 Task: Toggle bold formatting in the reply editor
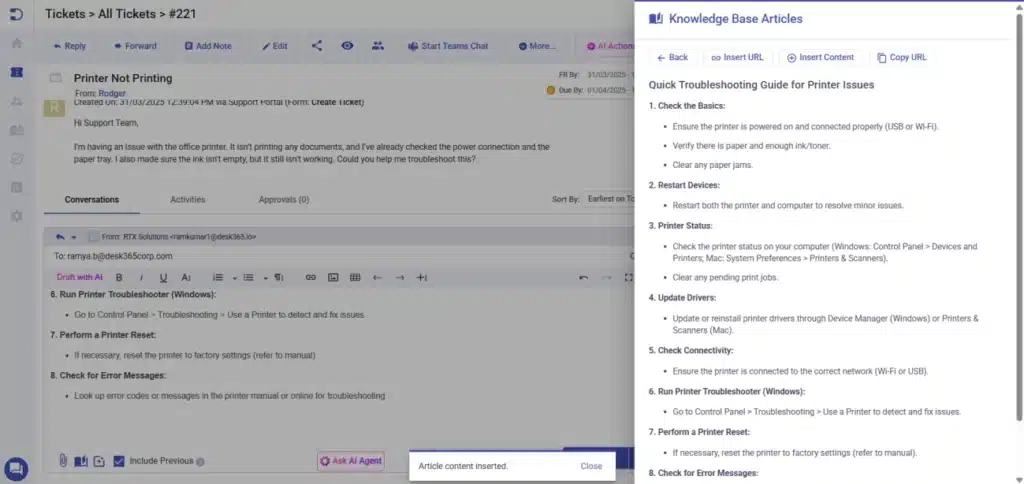[x=119, y=277]
